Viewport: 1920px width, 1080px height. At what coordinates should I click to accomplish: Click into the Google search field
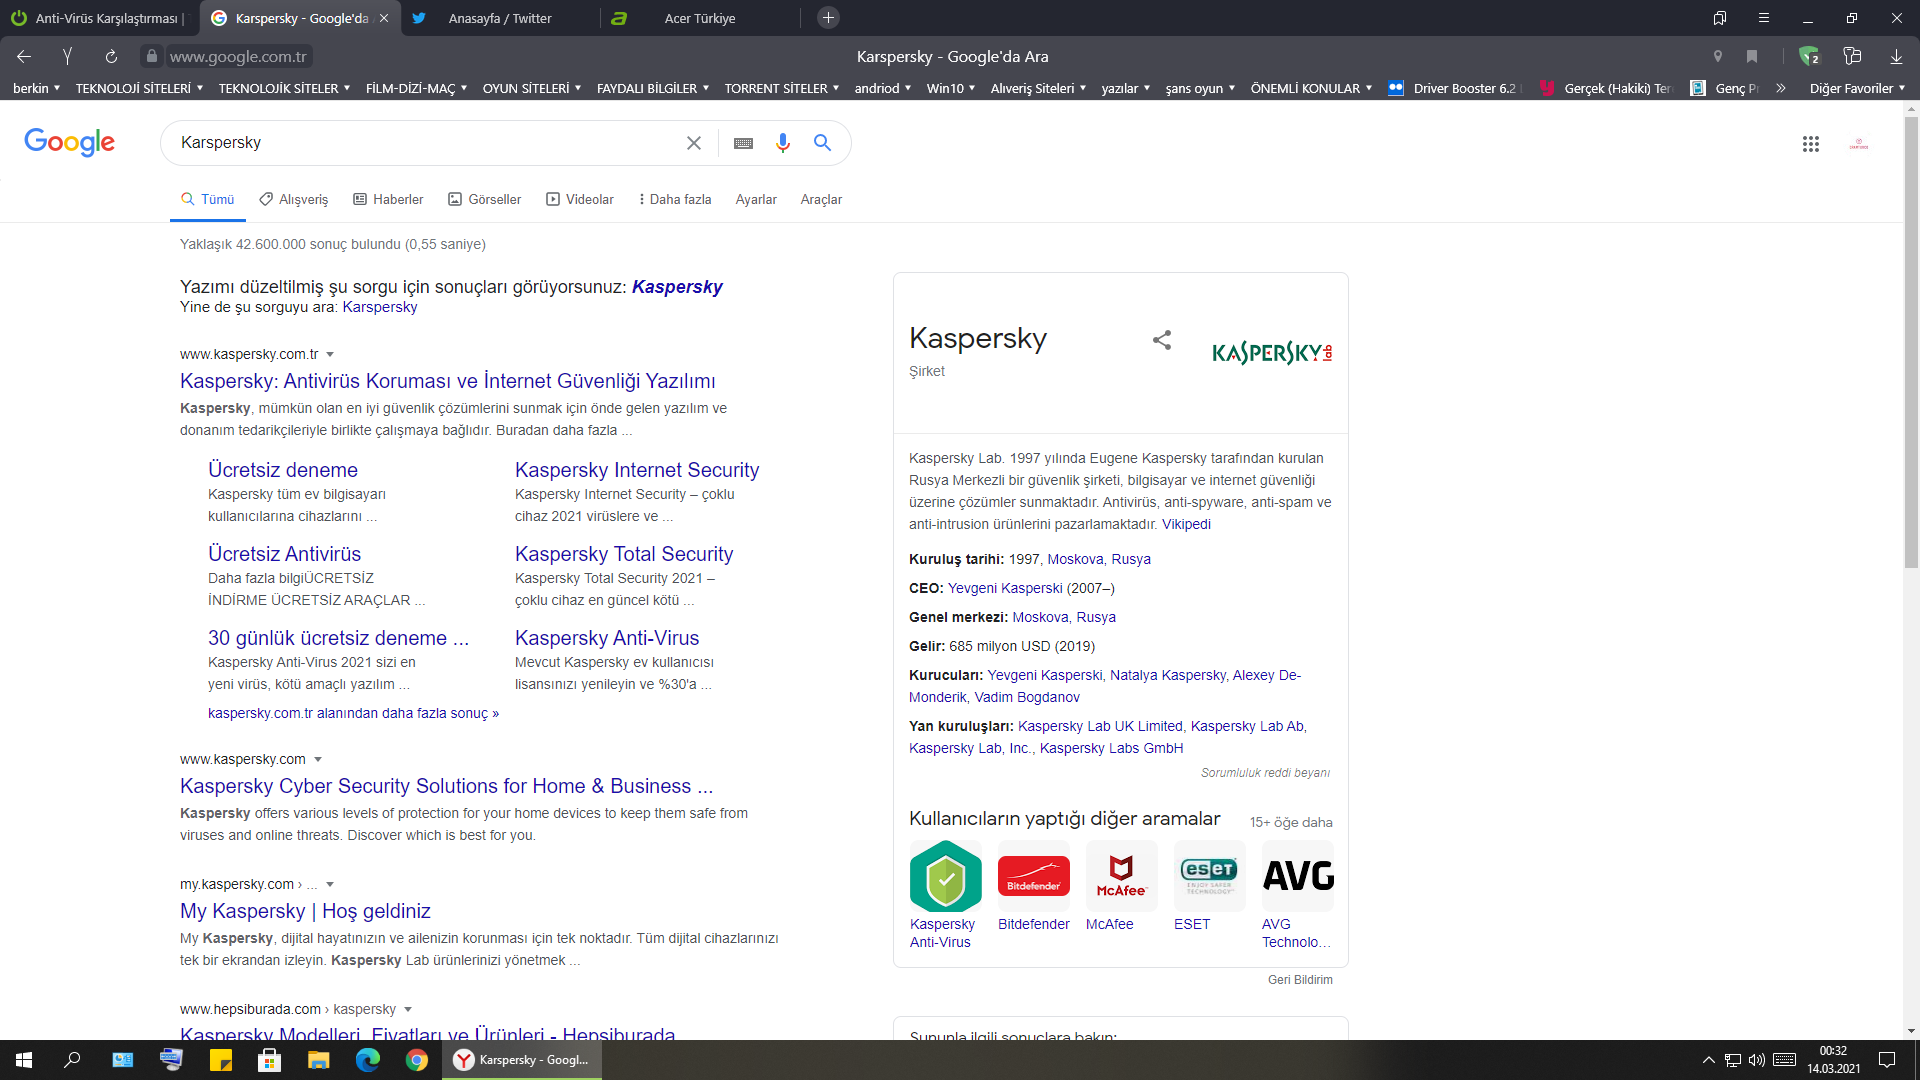tap(420, 143)
